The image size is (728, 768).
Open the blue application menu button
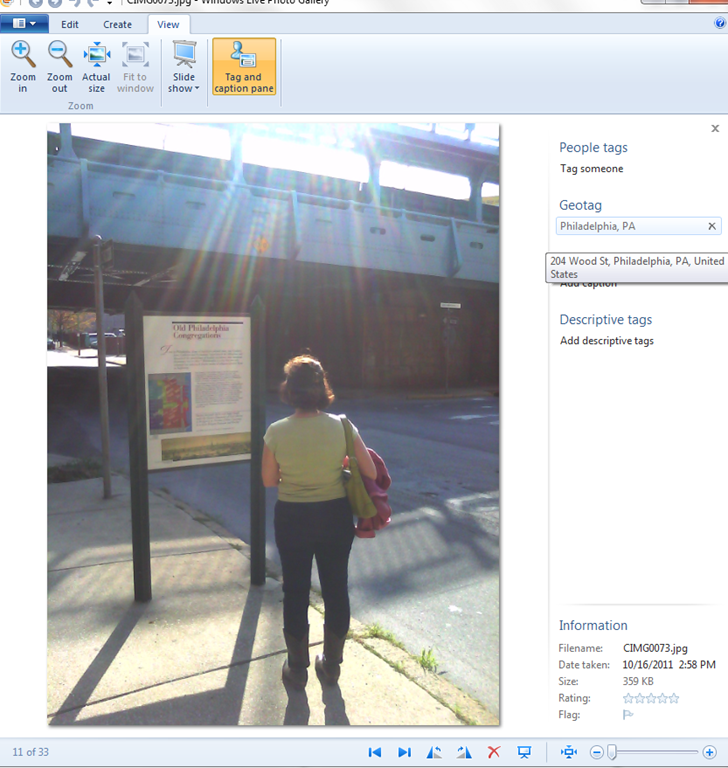point(25,23)
